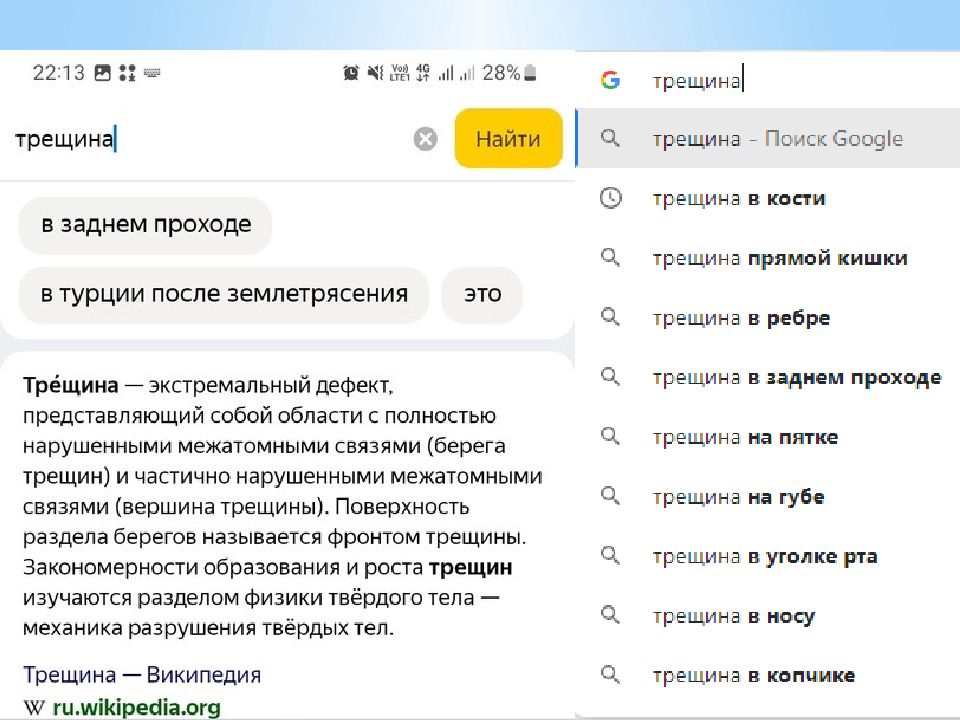The image size is (960, 720).
Task: Tap the battery icon at 28%
Action: (530, 73)
